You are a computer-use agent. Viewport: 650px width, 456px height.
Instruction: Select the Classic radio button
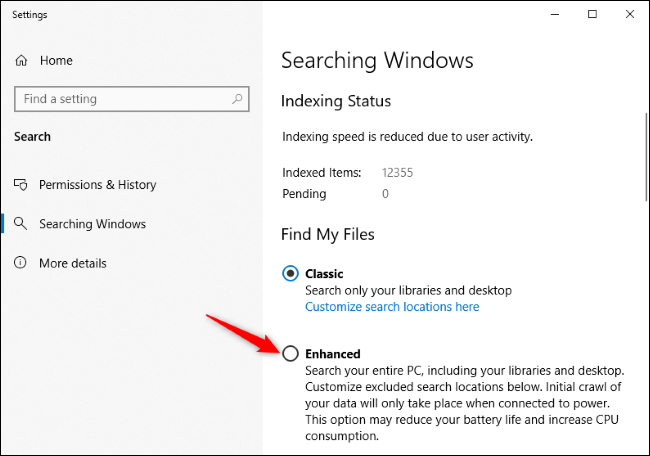click(290, 273)
